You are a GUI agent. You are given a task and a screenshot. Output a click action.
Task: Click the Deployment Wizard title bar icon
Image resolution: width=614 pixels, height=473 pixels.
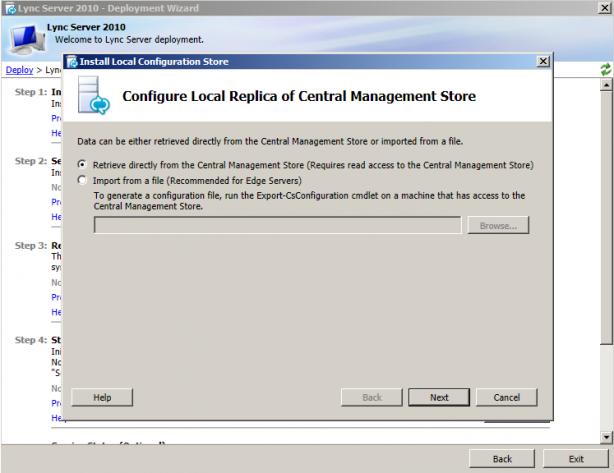11,8
